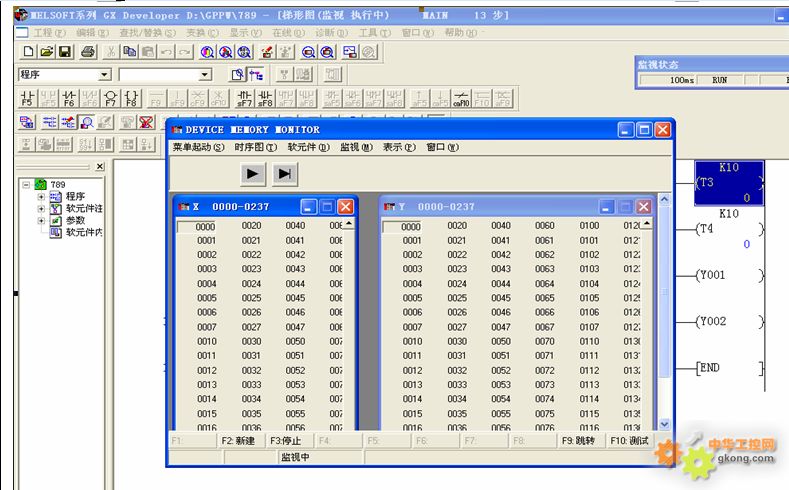The height and width of the screenshot is (490, 789).
Task: Print using the printer toolbar icon
Action: pos(88,52)
